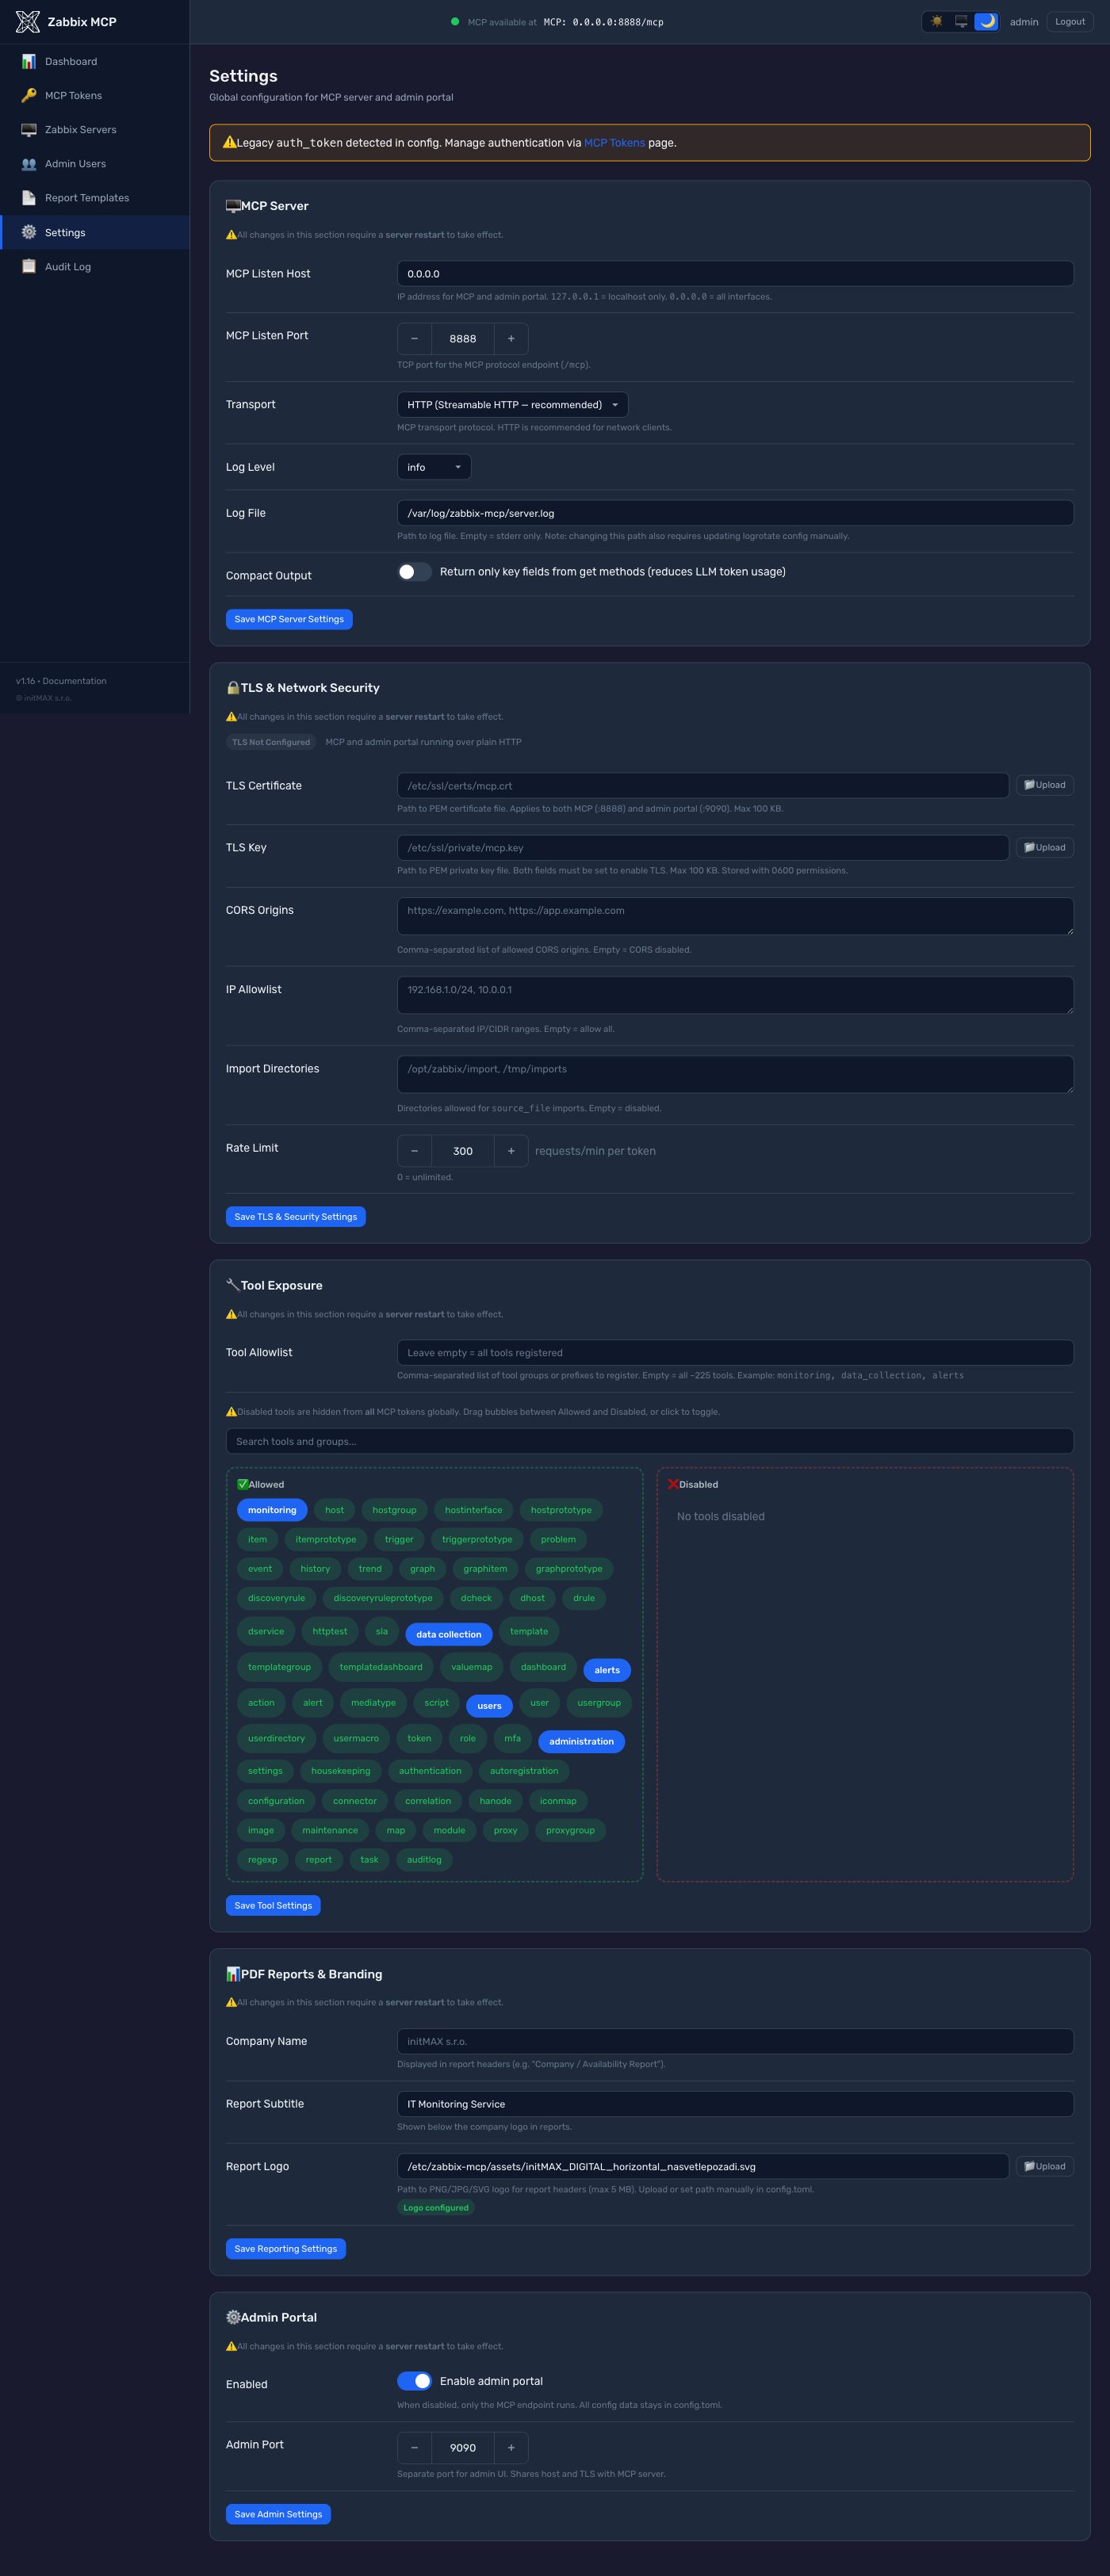Click Logout button
Viewport: 1110px width, 2576px height.
(x=1070, y=21)
